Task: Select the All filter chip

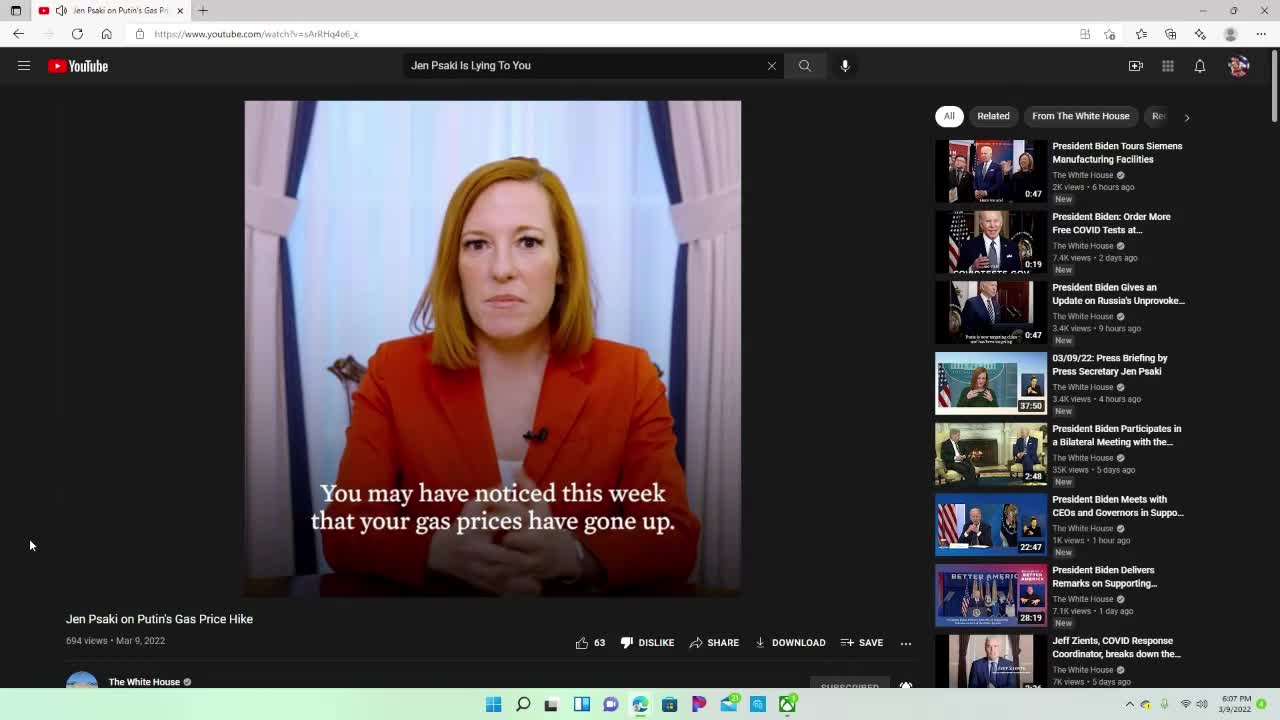Action: click(949, 116)
